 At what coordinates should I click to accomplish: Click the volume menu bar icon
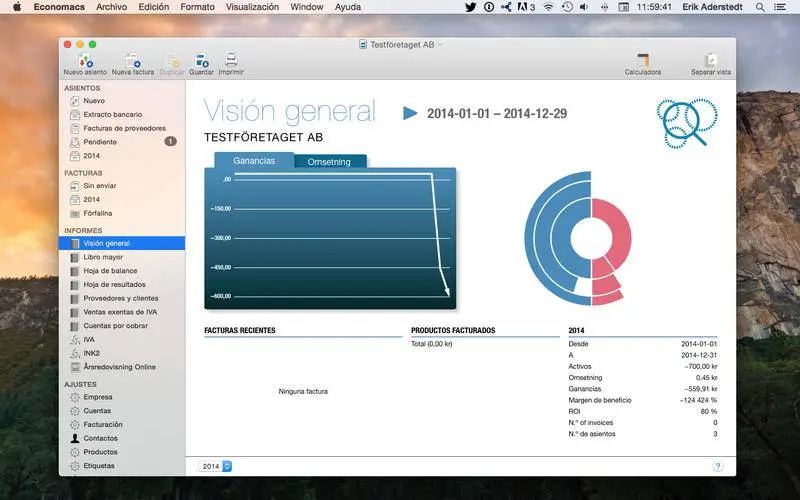(x=584, y=7)
